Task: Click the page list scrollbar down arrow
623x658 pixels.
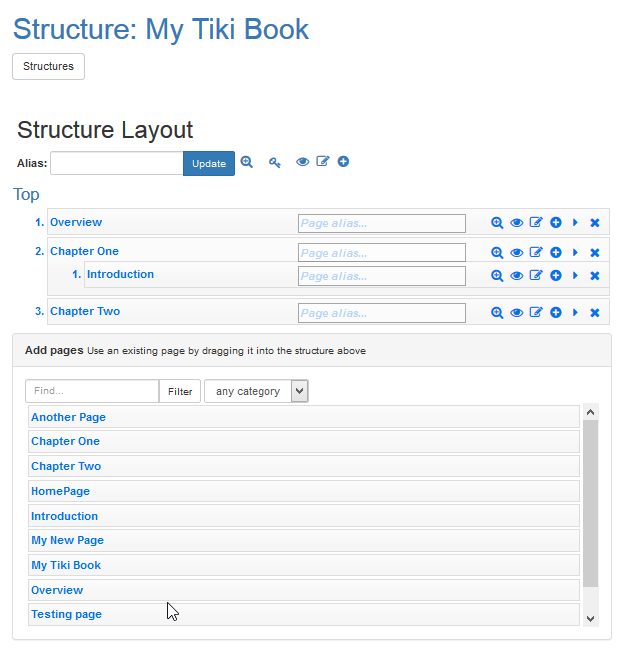Action: tap(590, 618)
